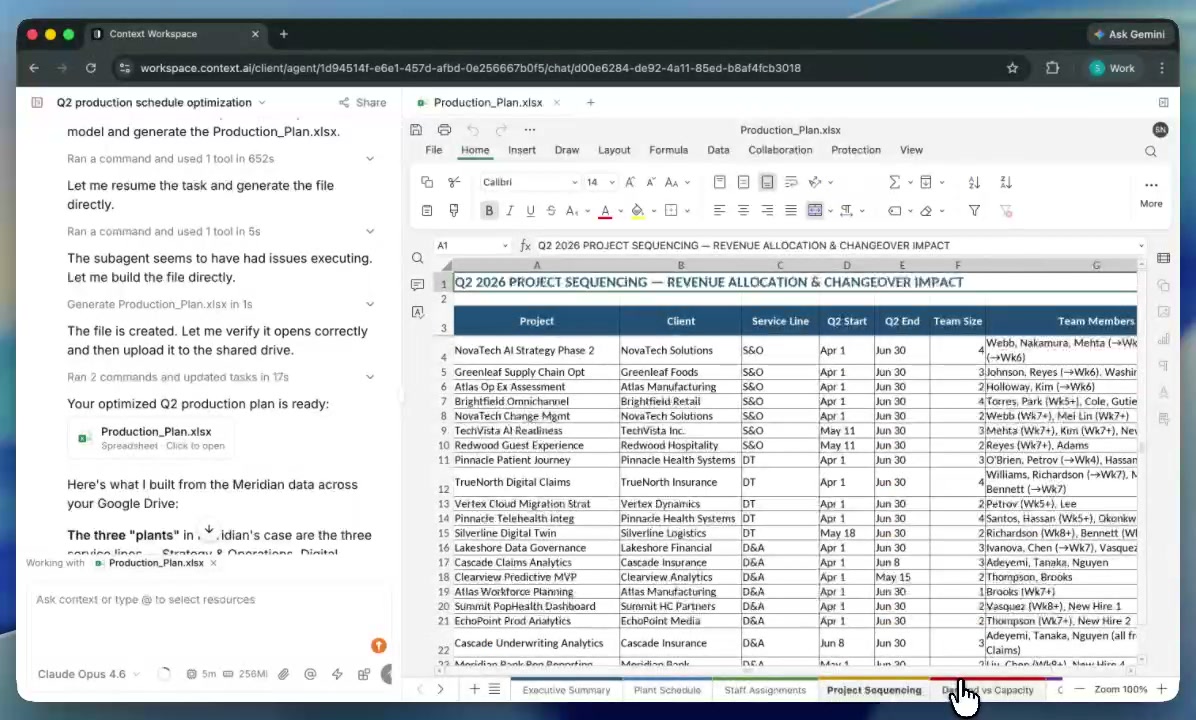Viewport: 1196px width, 720px height.
Task: Click the Undo arrow icon
Action: [x=473, y=130]
